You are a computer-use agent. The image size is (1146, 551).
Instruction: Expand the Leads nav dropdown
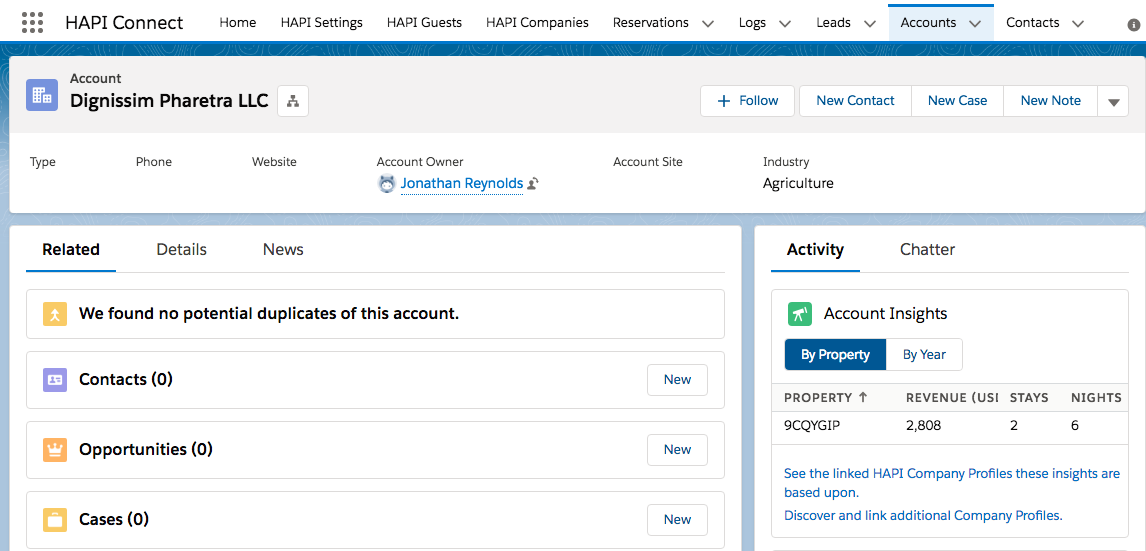pos(869,23)
